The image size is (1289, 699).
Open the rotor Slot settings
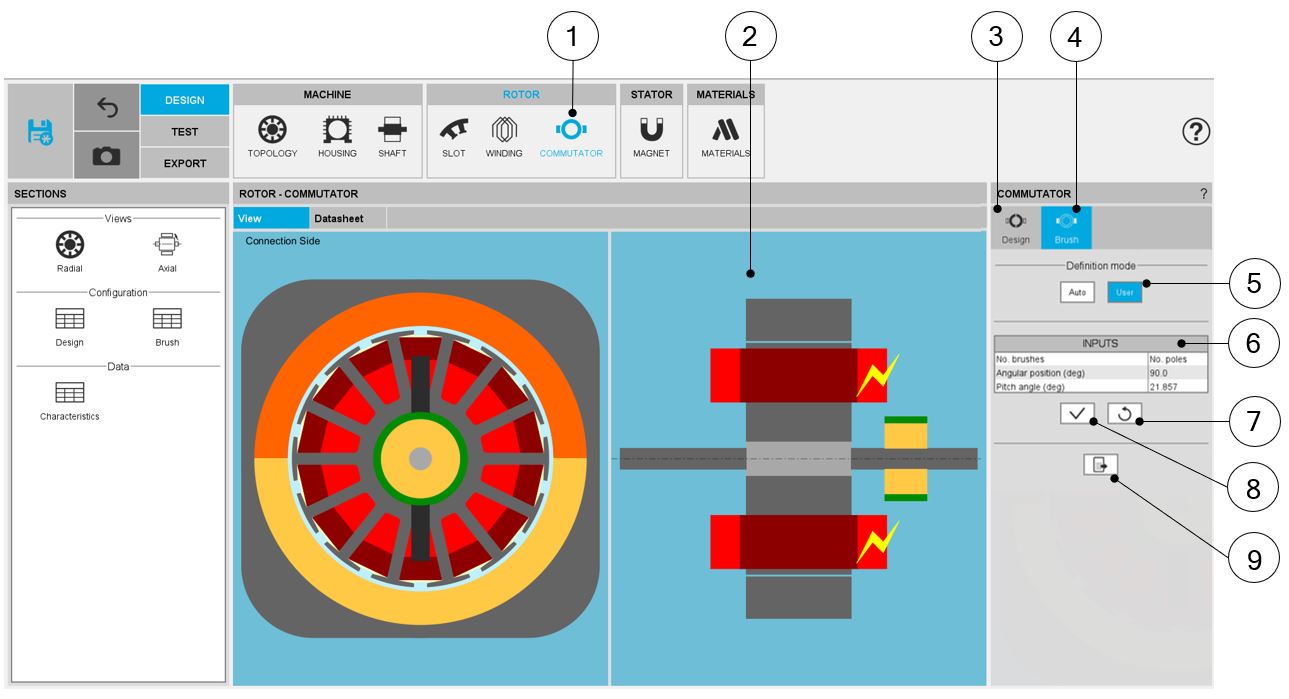coord(454,137)
